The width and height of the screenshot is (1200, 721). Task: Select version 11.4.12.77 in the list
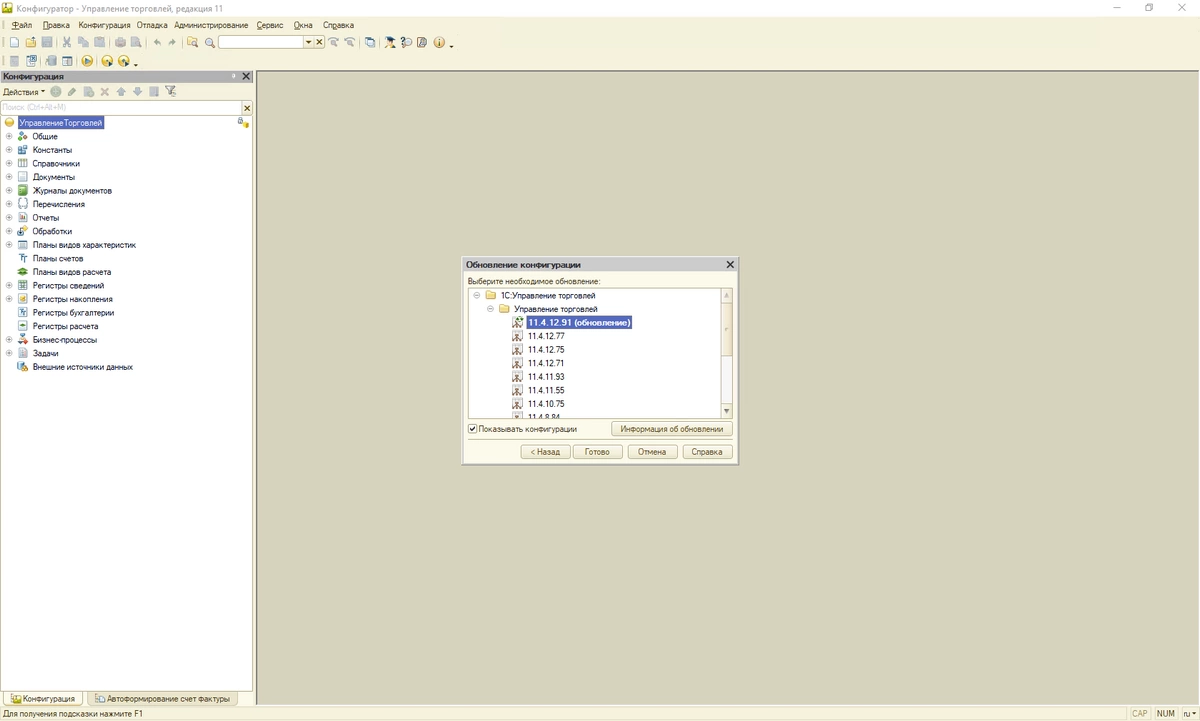tap(546, 336)
